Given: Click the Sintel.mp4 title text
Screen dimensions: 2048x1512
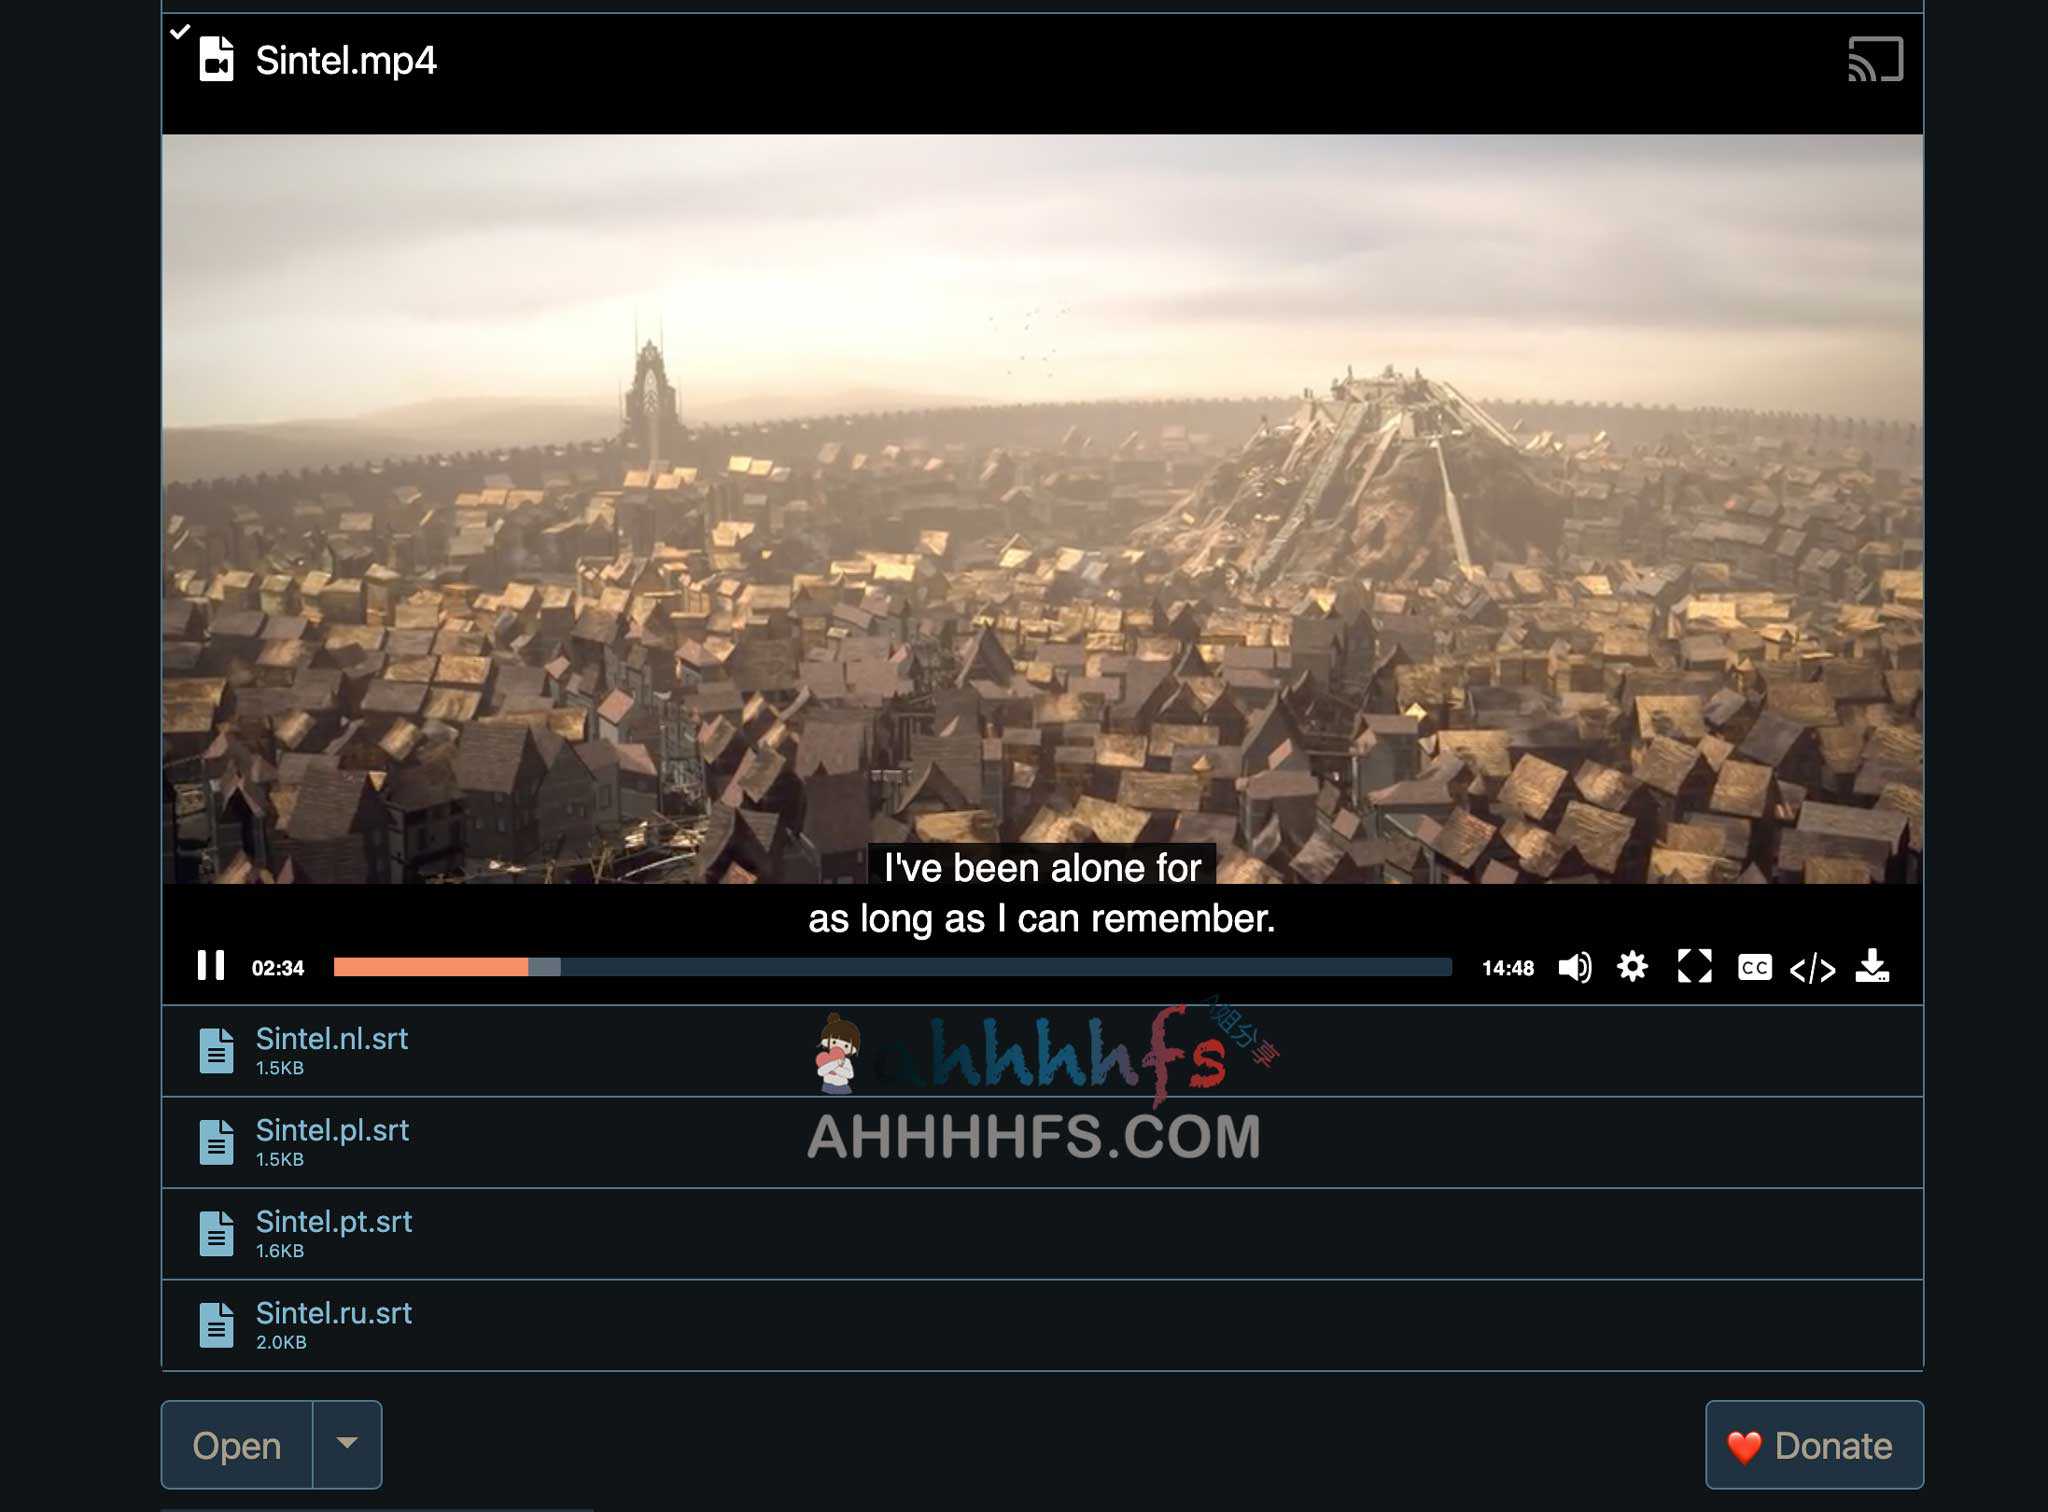Looking at the screenshot, I should pos(346,60).
